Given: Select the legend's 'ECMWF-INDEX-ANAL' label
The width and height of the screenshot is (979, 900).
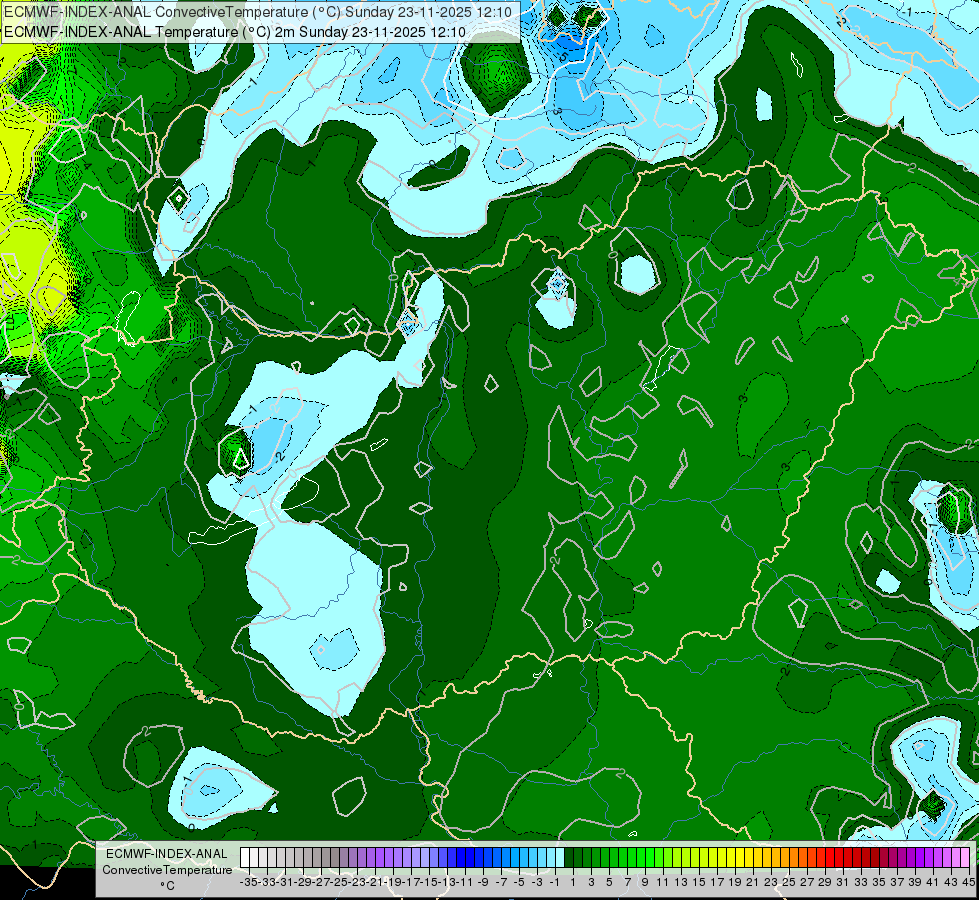Looking at the screenshot, I should pyautogui.click(x=167, y=854).
